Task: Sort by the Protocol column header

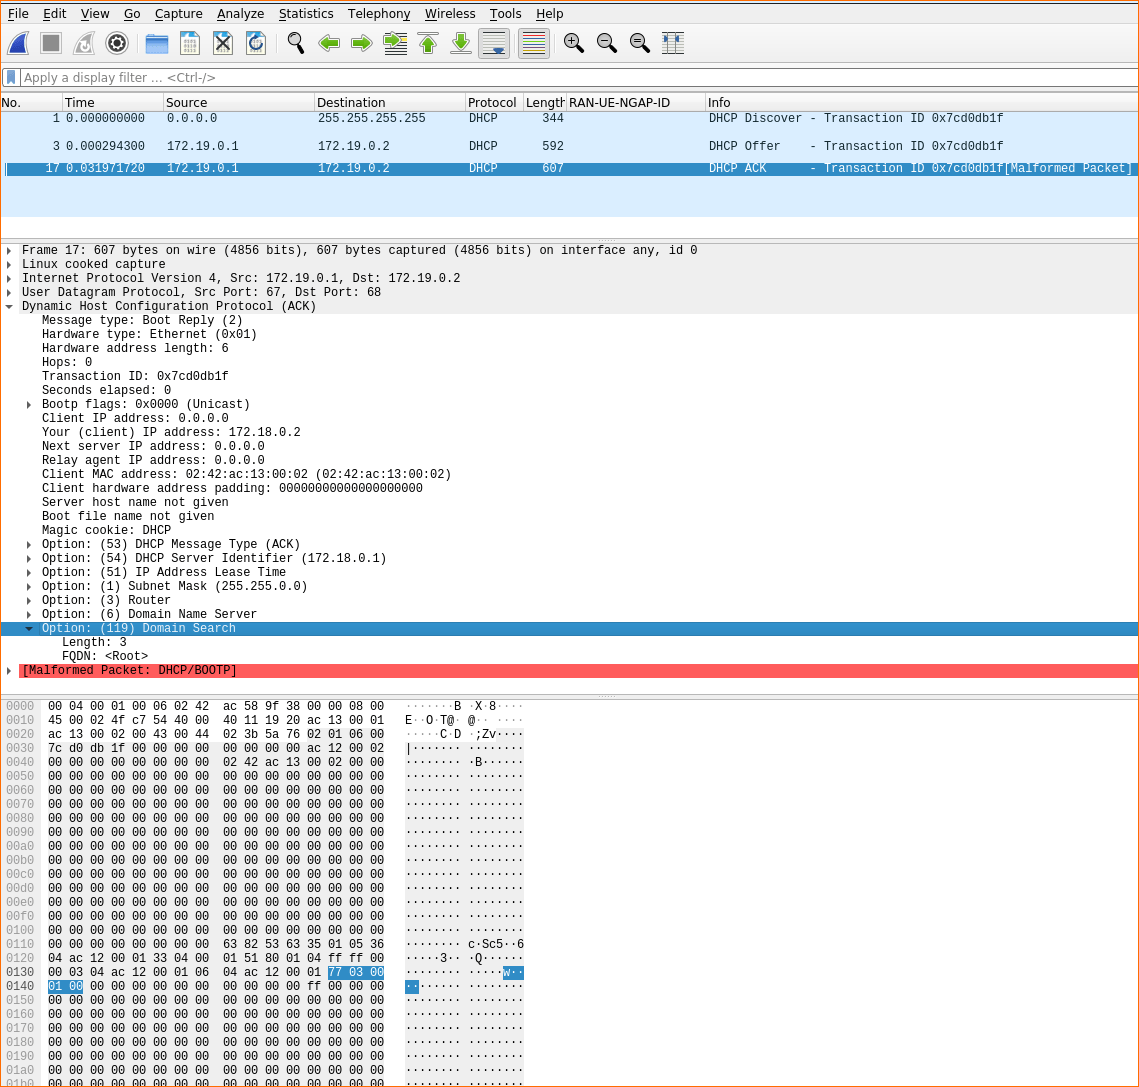Action: pyautogui.click(x=492, y=102)
